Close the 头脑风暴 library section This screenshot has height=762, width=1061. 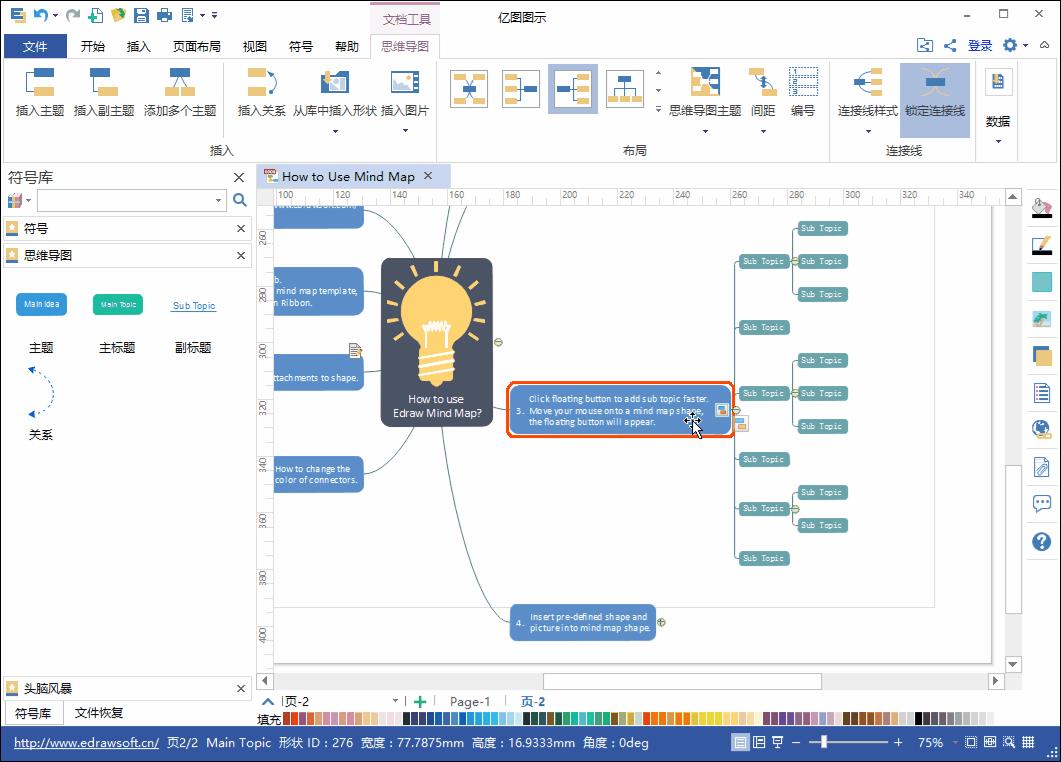(x=240, y=688)
